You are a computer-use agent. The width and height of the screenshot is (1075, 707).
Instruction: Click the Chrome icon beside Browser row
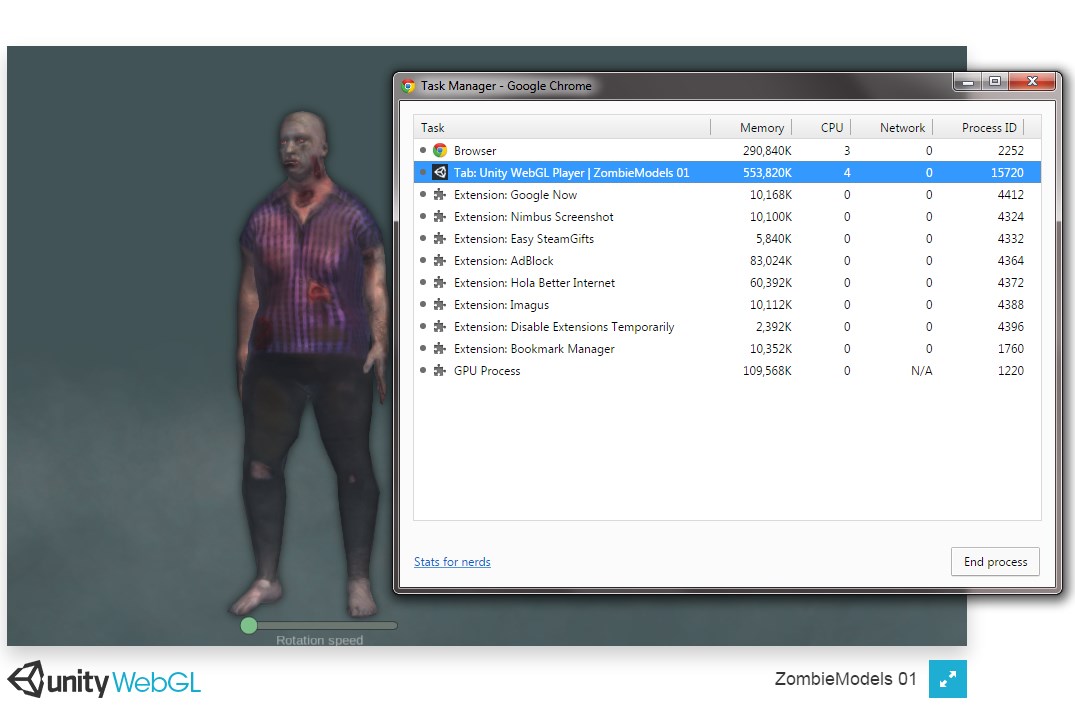(x=440, y=150)
